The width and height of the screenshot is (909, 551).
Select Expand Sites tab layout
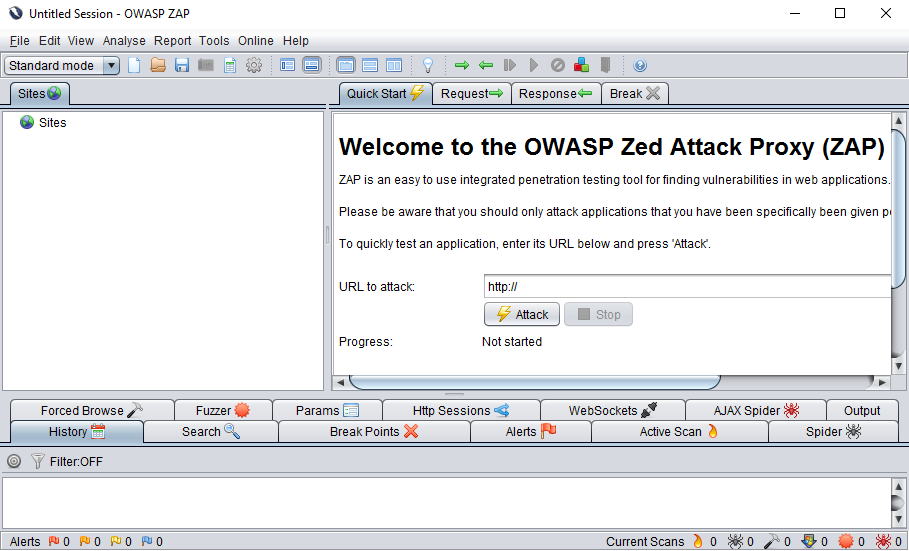pos(346,65)
